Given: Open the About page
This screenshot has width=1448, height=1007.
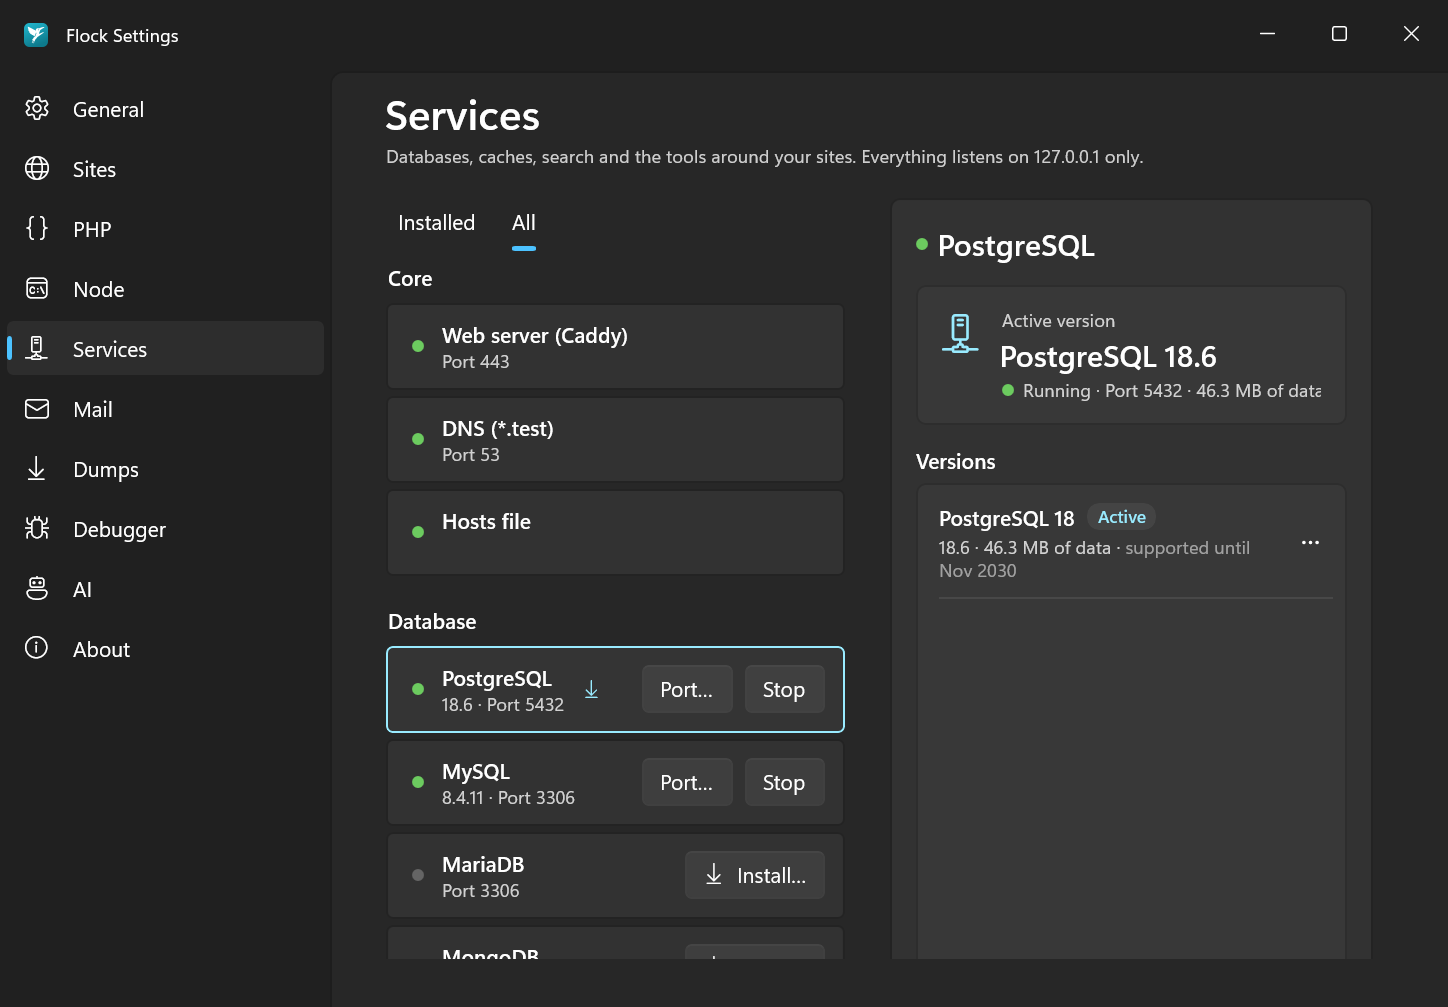Looking at the screenshot, I should coord(165,649).
